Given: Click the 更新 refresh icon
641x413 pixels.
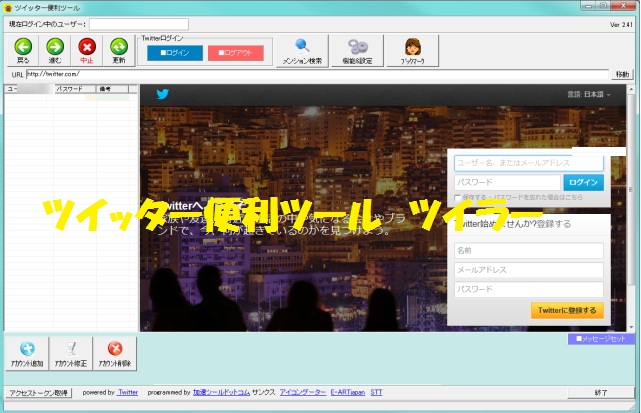Looking at the screenshot, I should [x=119, y=46].
